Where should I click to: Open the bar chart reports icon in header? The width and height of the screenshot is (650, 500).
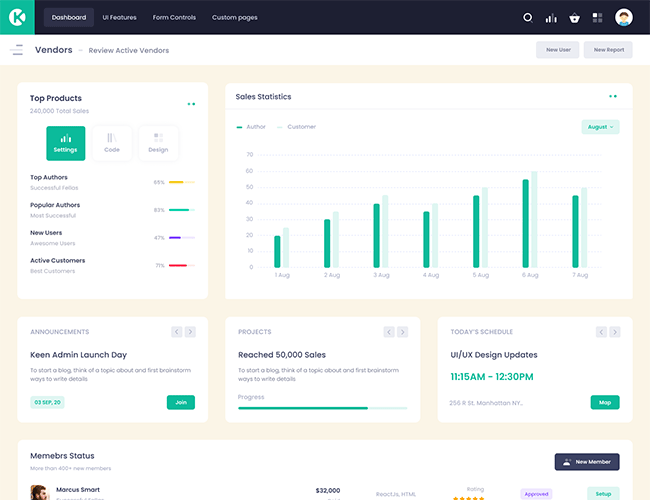[551, 17]
